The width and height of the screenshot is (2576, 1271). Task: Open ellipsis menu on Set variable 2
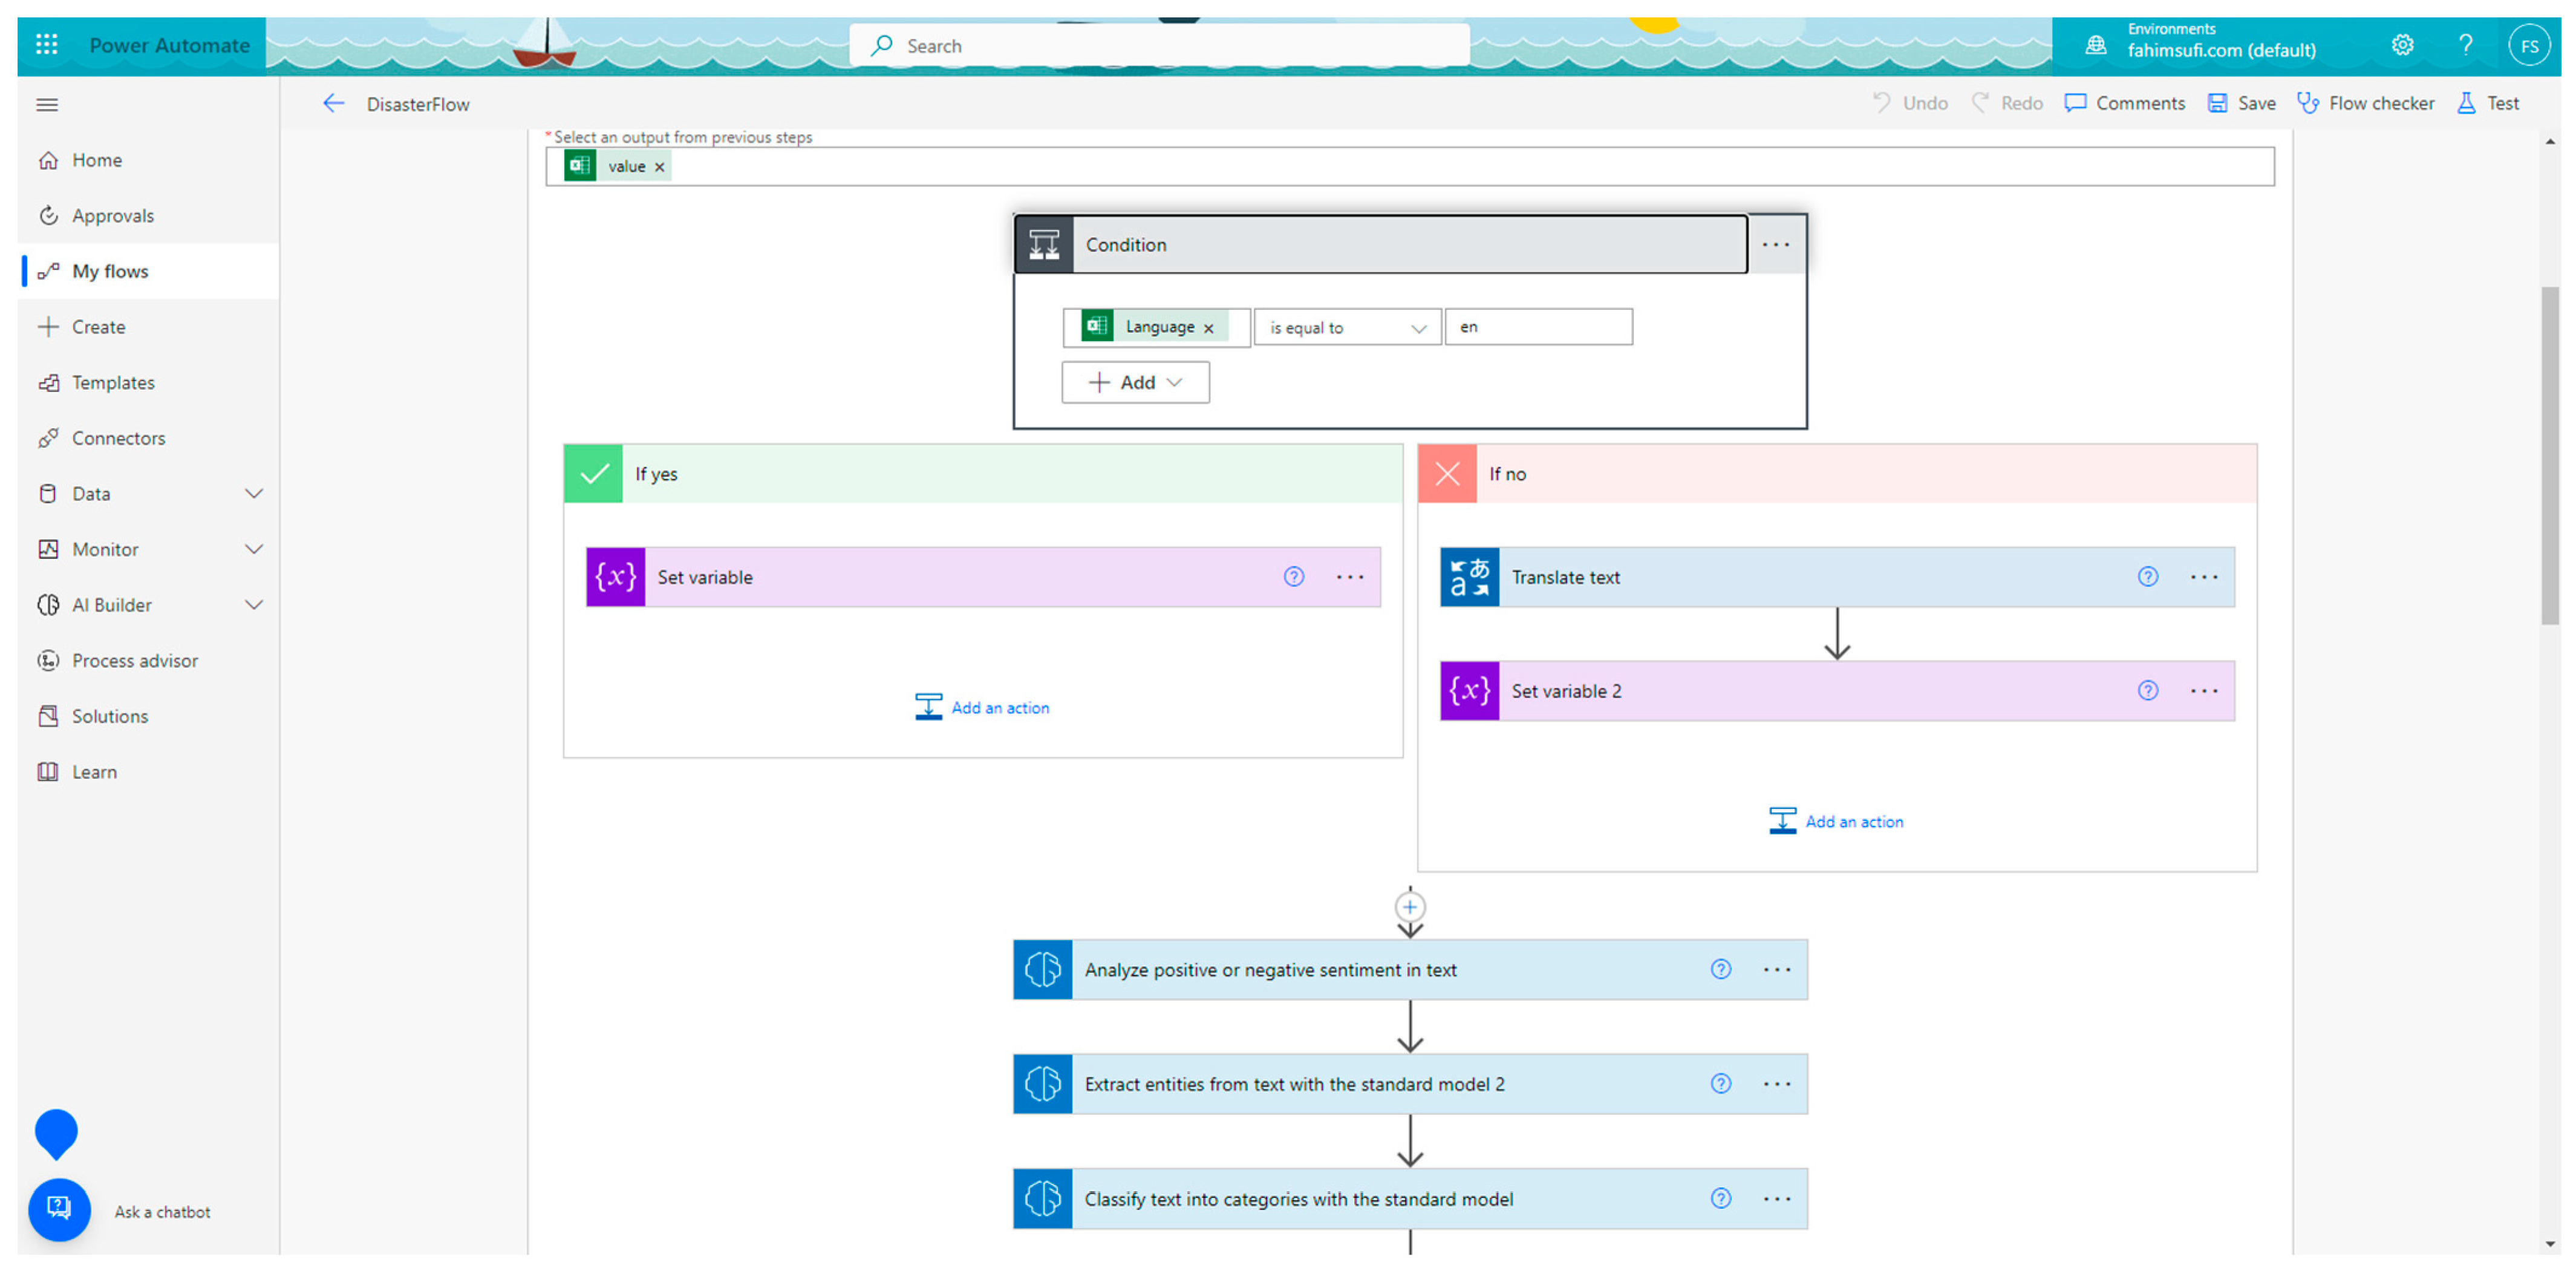(x=2203, y=691)
